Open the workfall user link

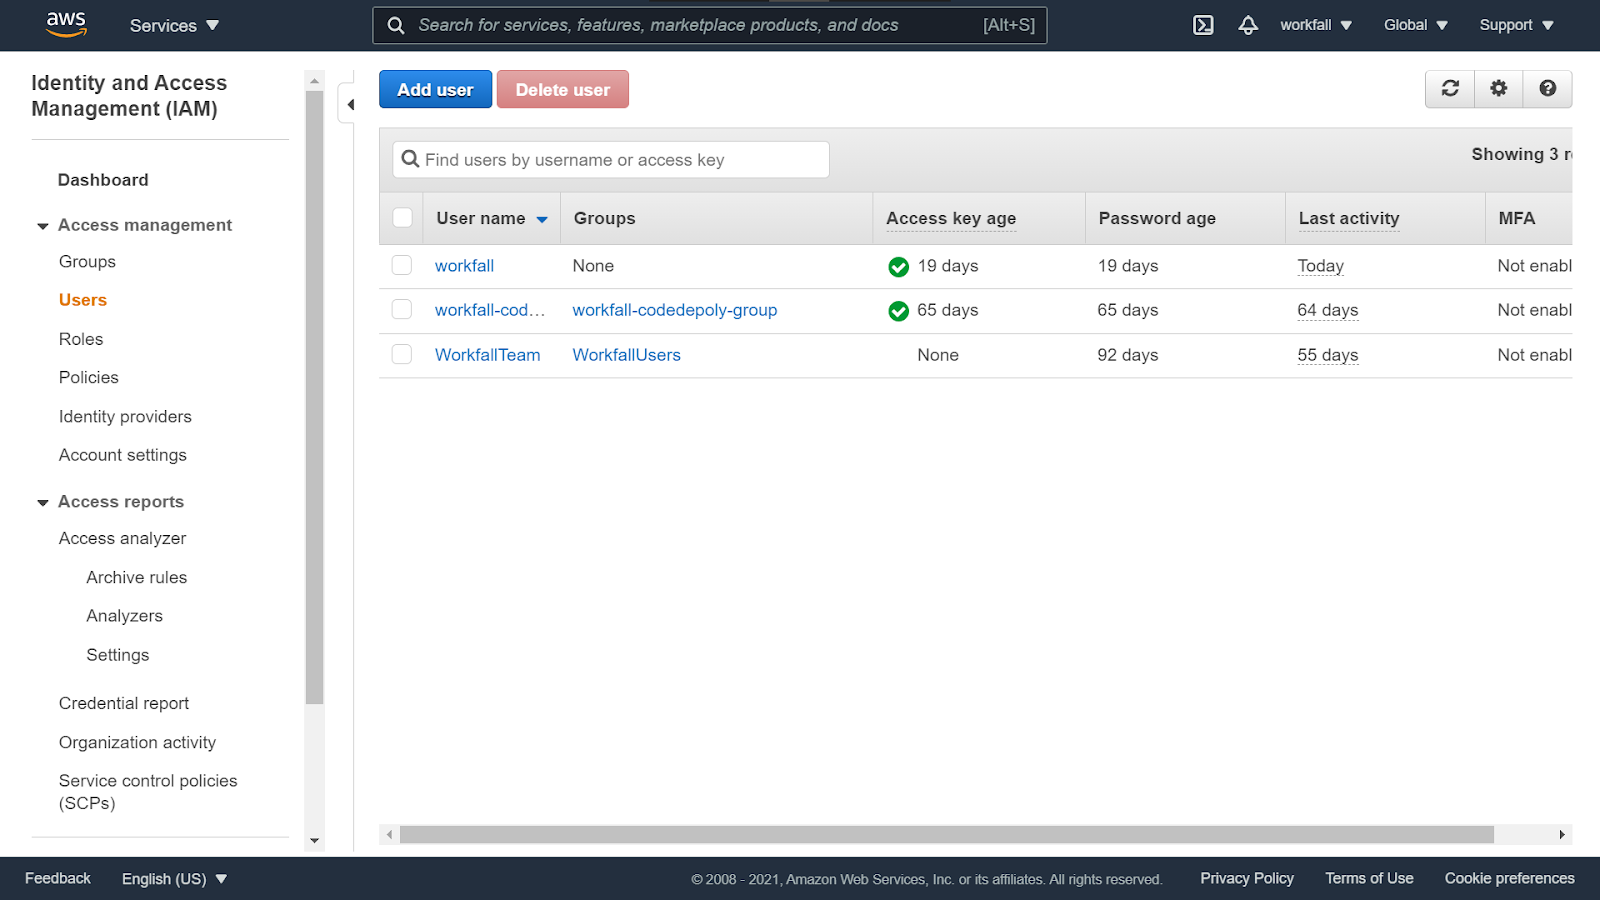point(464,266)
